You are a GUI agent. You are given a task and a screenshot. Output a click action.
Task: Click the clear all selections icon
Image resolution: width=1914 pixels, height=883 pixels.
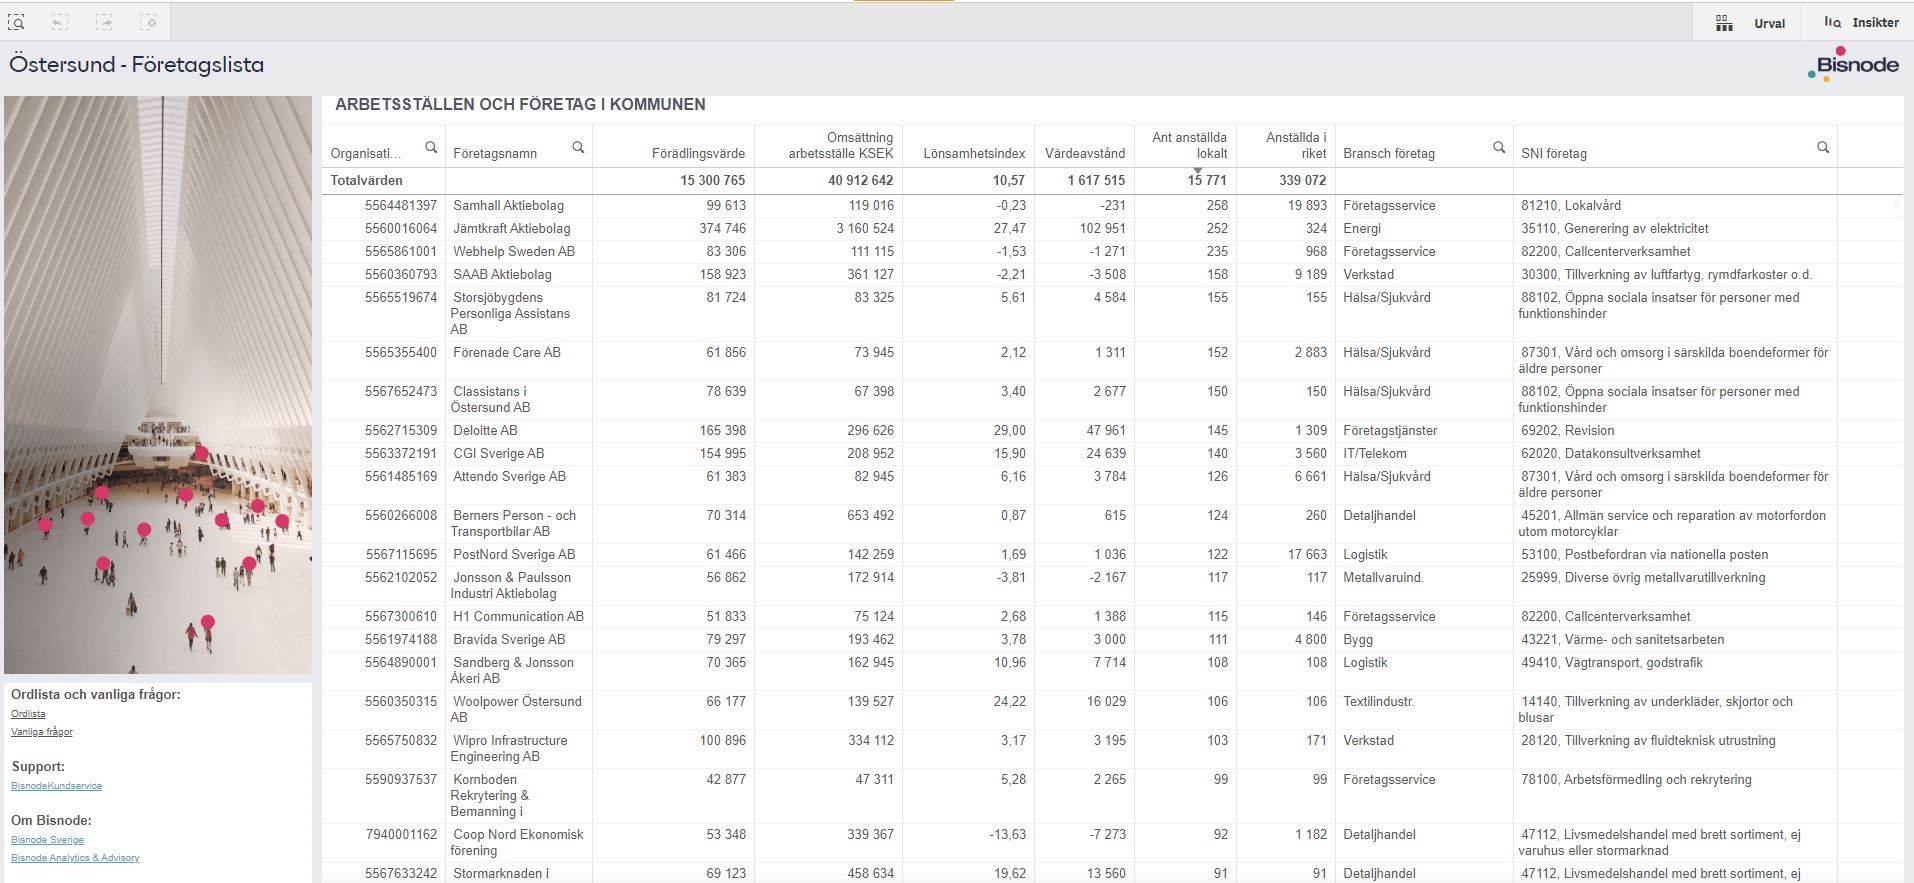click(148, 22)
